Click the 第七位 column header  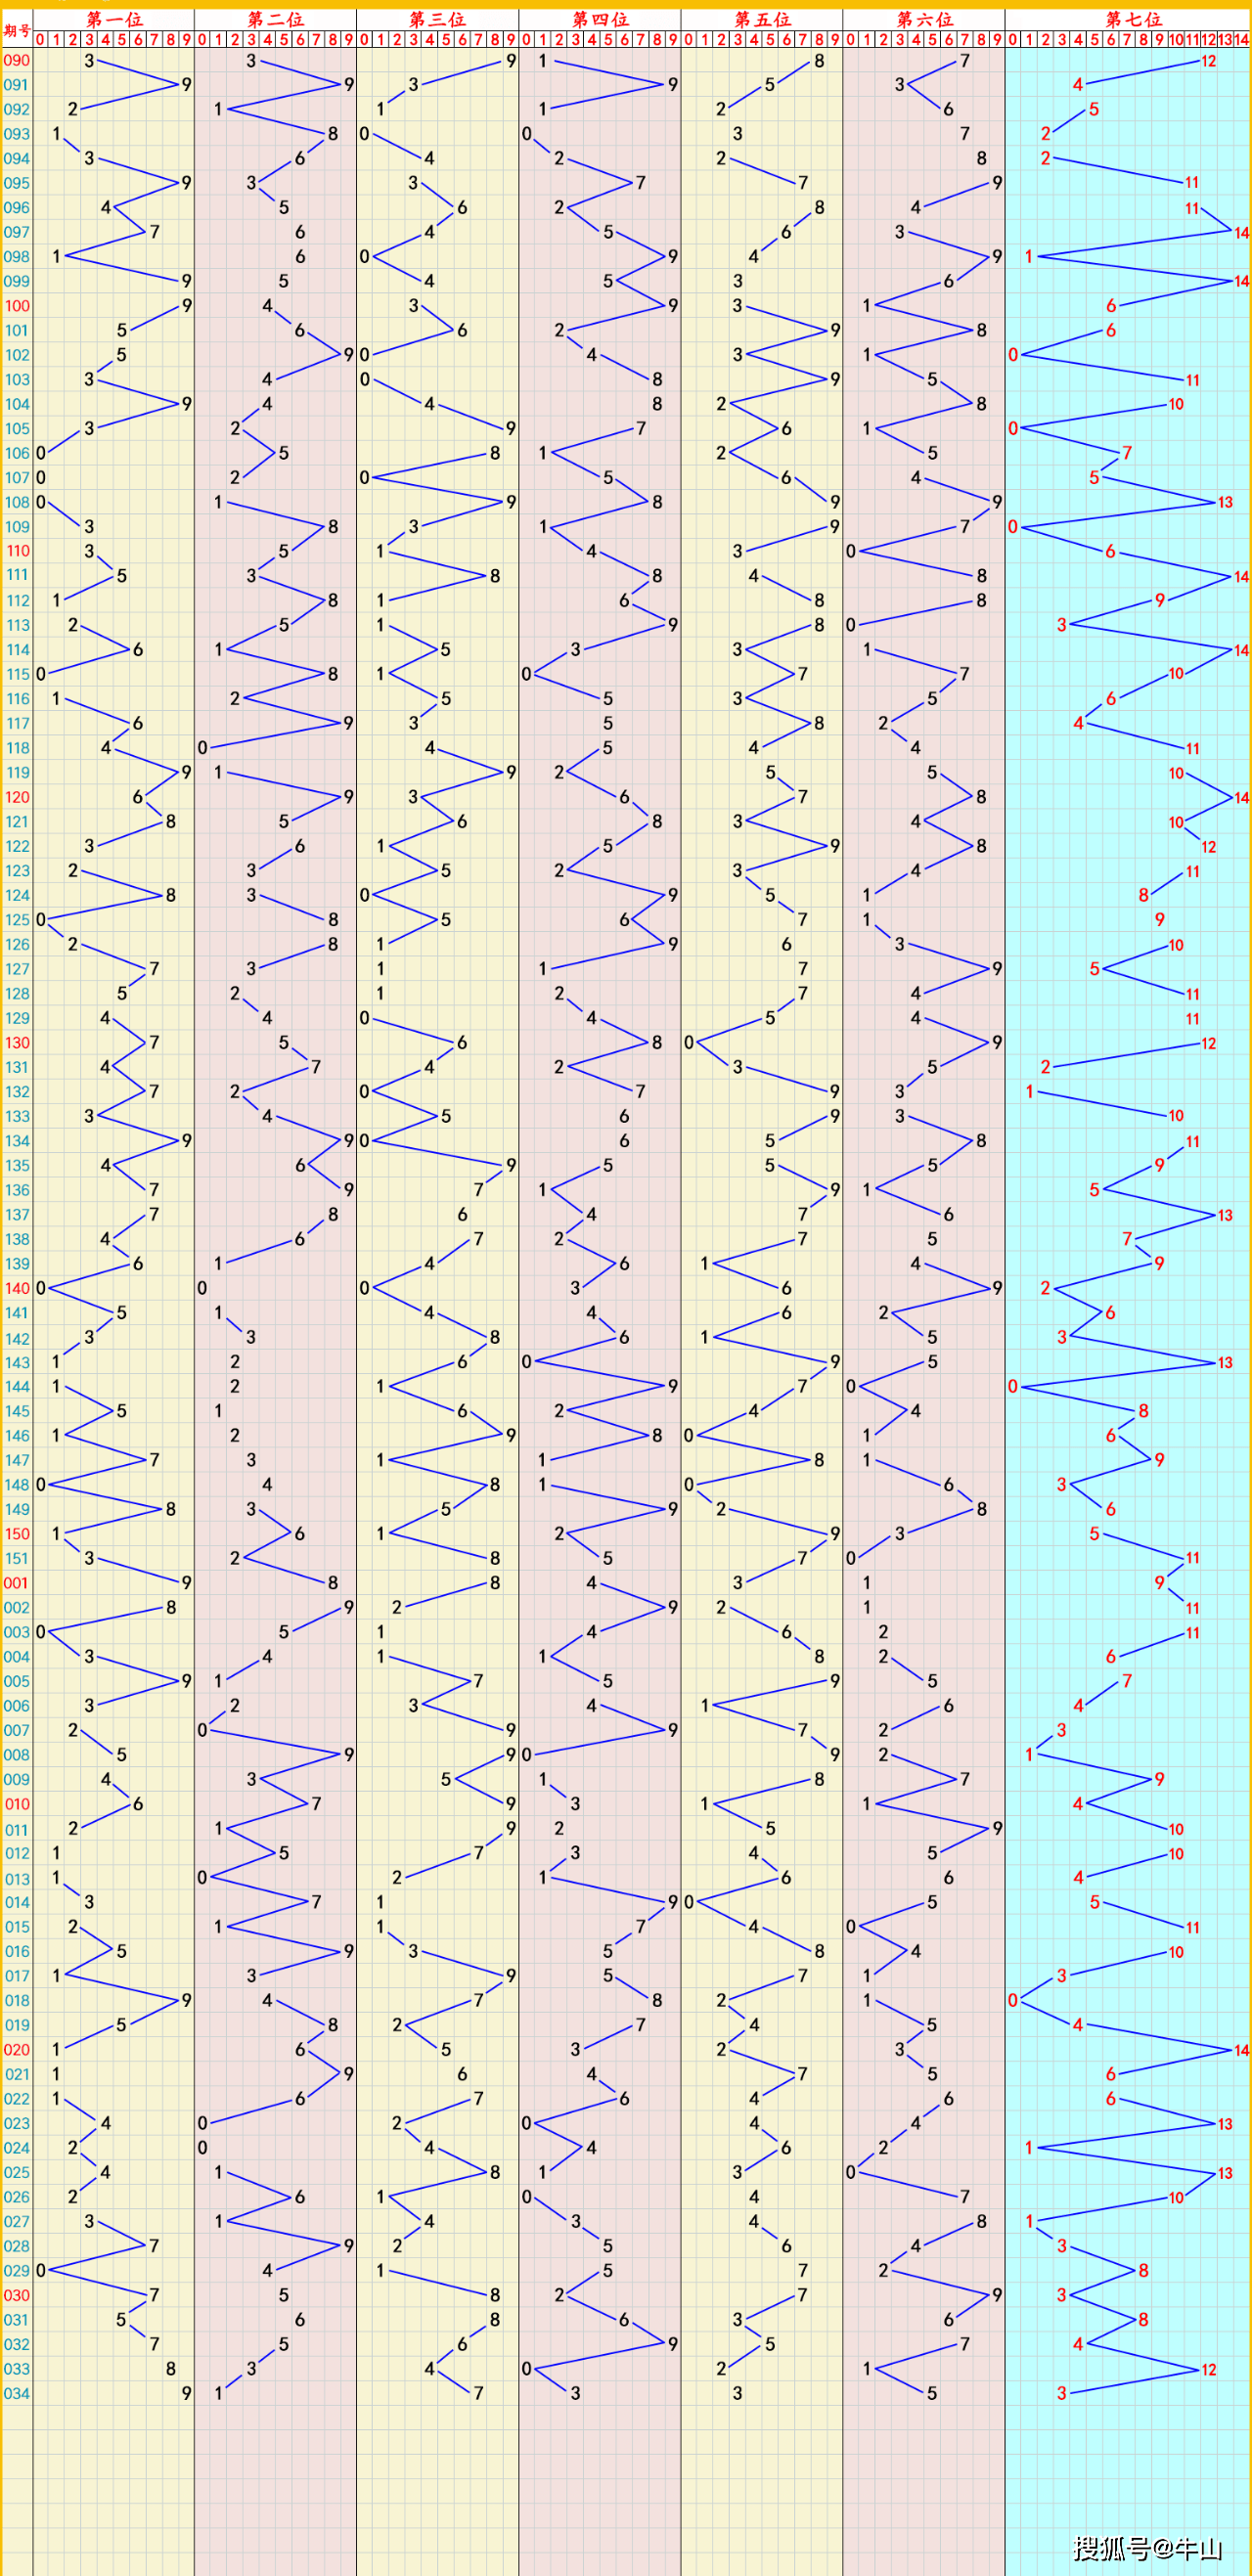tap(1133, 19)
